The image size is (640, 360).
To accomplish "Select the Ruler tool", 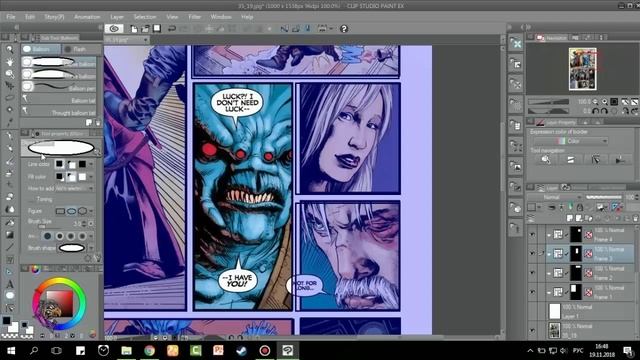I will 10,272.
